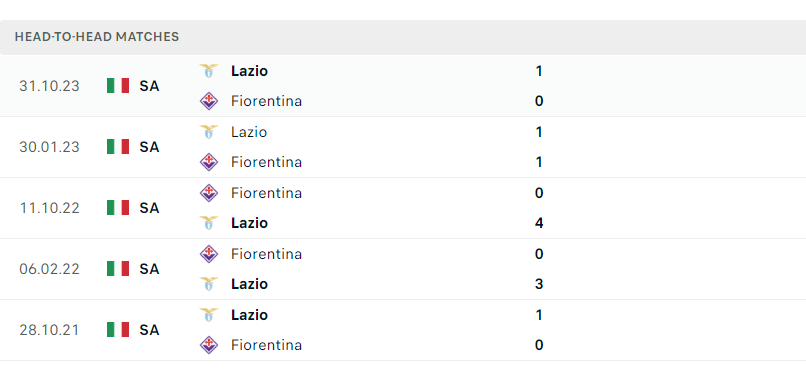The height and width of the screenshot is (371, 806).
Task: Click Italy flag beside the 30.01.23 match
Action: (118, 147)
